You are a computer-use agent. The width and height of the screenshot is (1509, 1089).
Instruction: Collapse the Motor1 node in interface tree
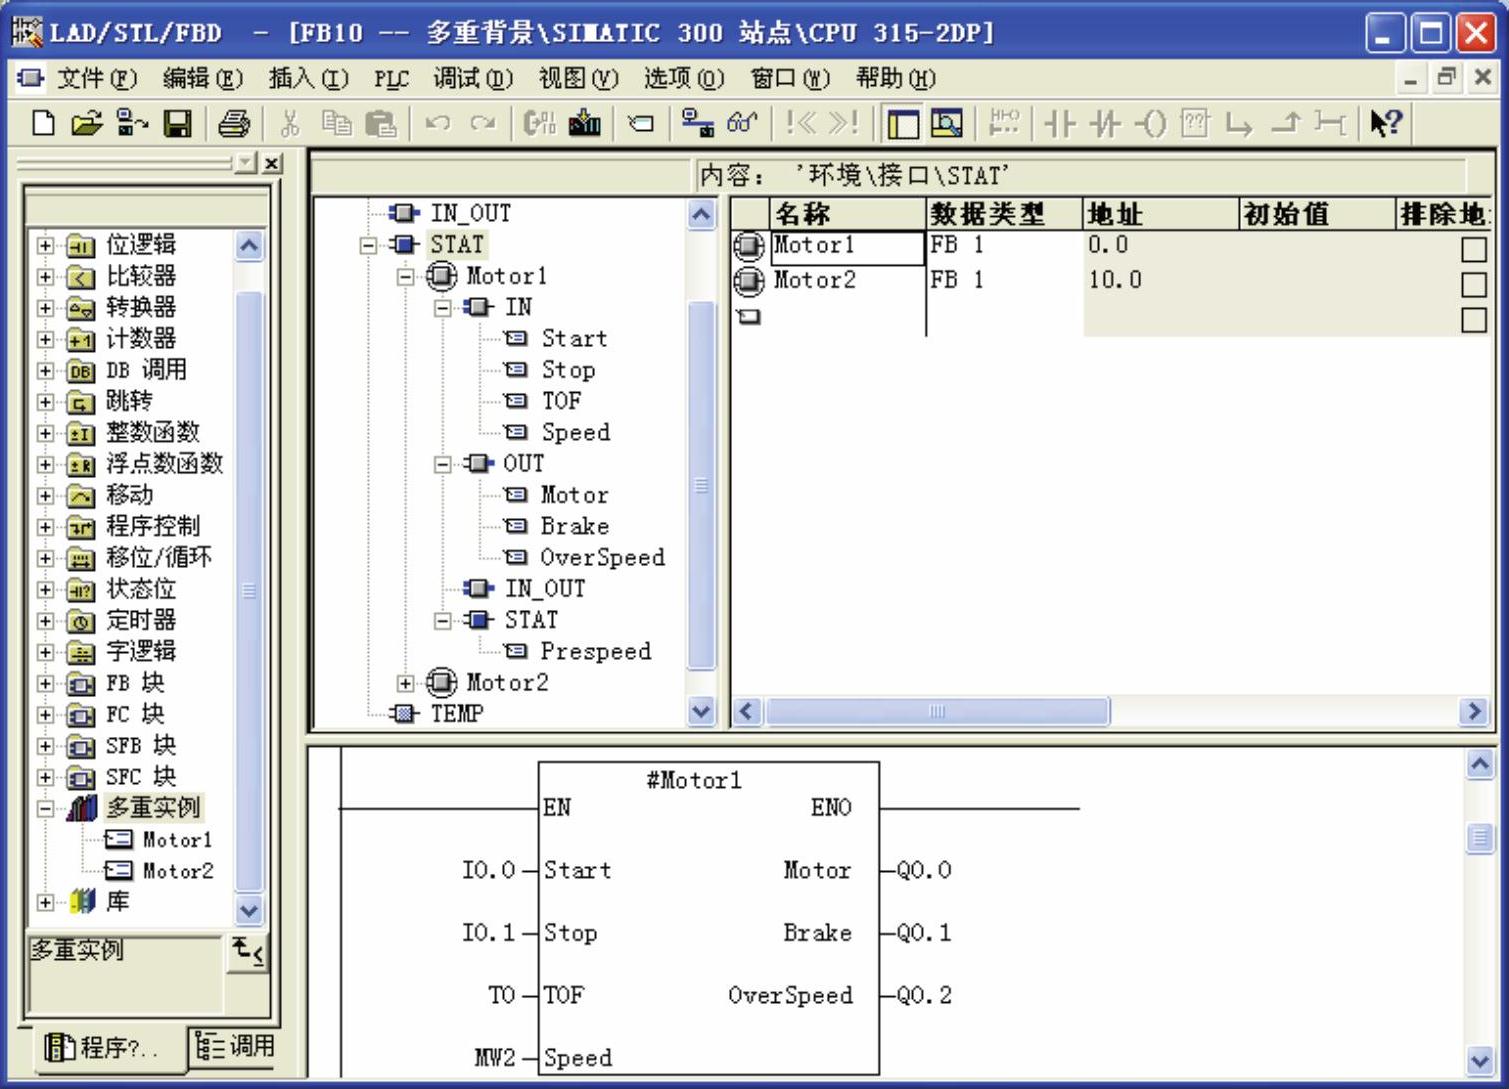tap(405, 276)
